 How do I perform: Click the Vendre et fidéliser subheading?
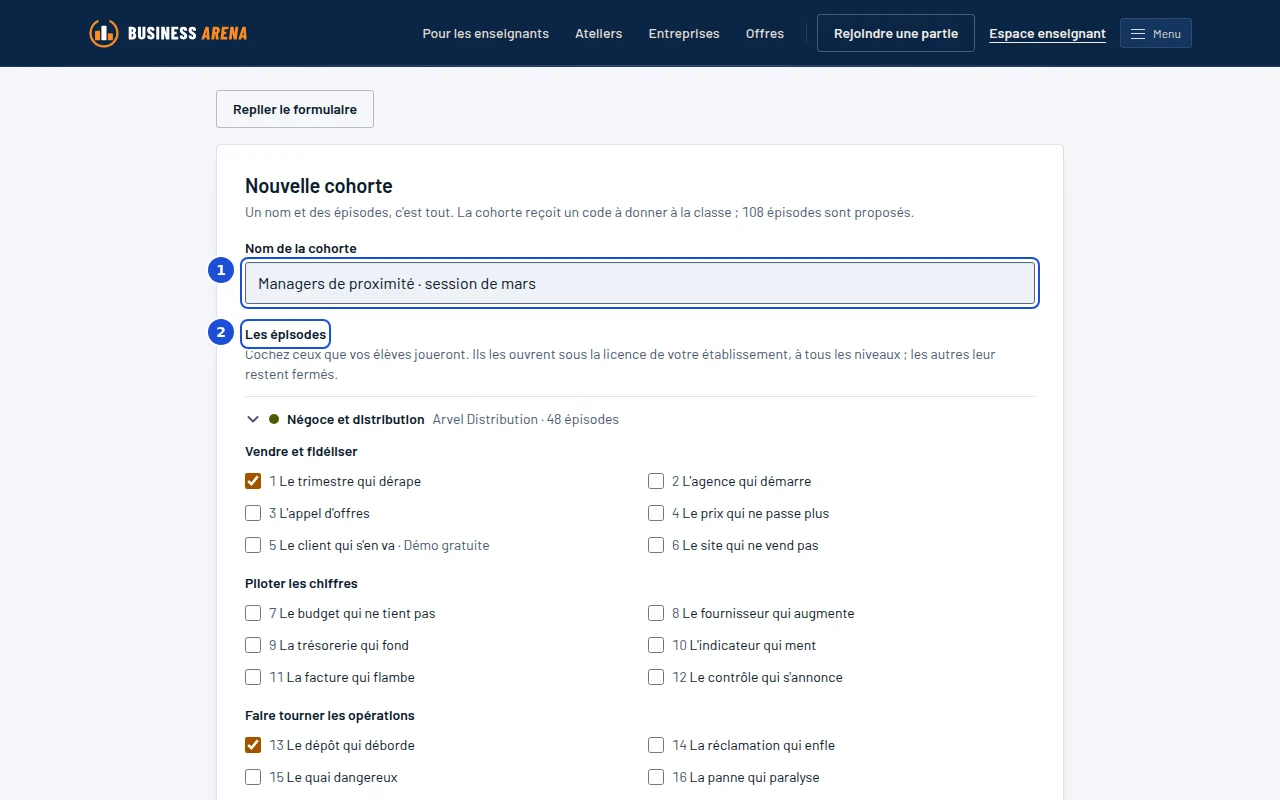pos(301,452)
